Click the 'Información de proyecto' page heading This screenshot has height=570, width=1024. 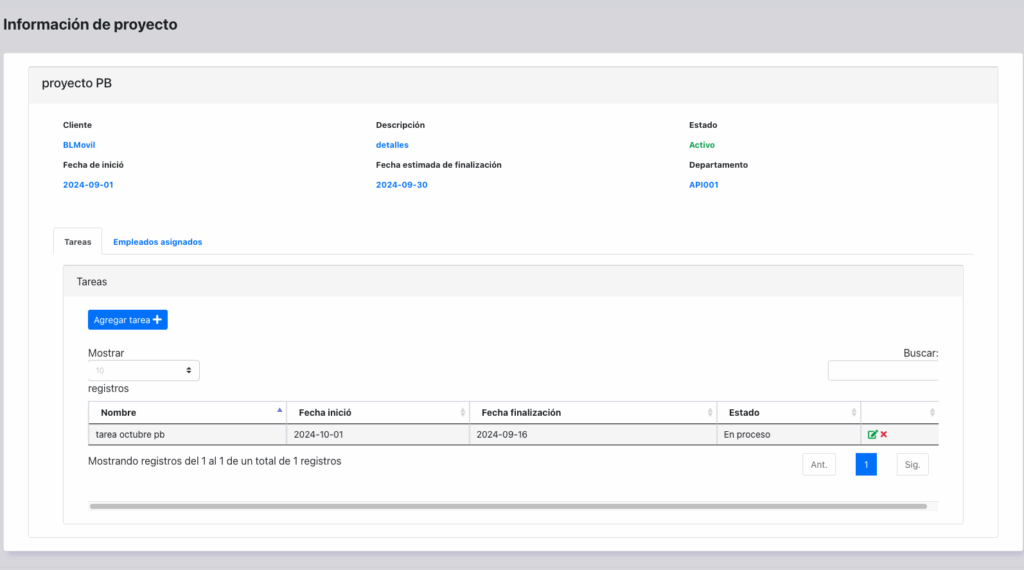(90, 24)
